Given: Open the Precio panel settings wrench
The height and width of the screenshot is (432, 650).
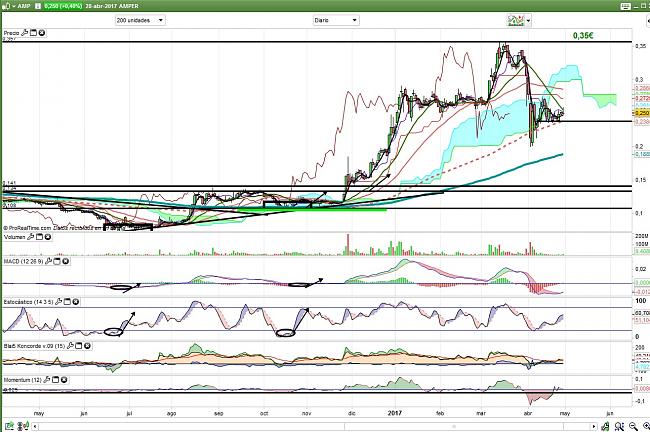Looking at the screenshot, I should pyautogui.click(x=24, y=33).
